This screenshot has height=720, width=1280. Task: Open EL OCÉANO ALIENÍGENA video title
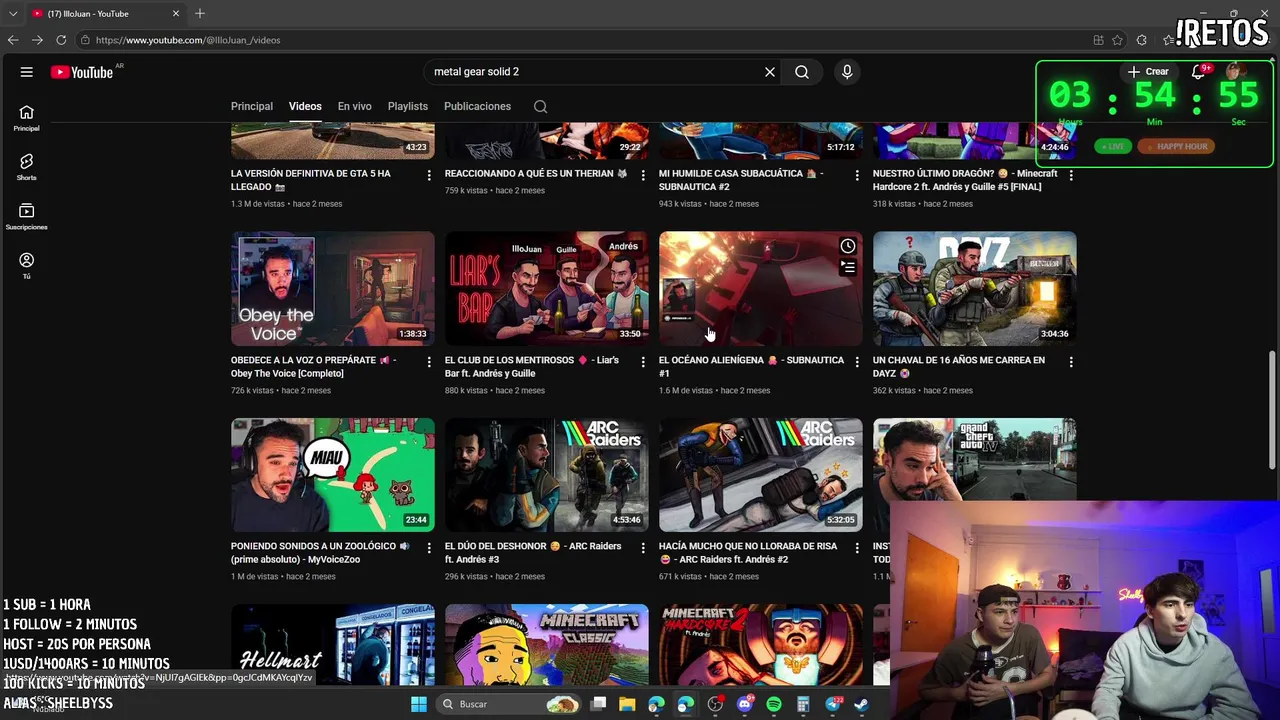pyautogui.click(x=751, y=366)
